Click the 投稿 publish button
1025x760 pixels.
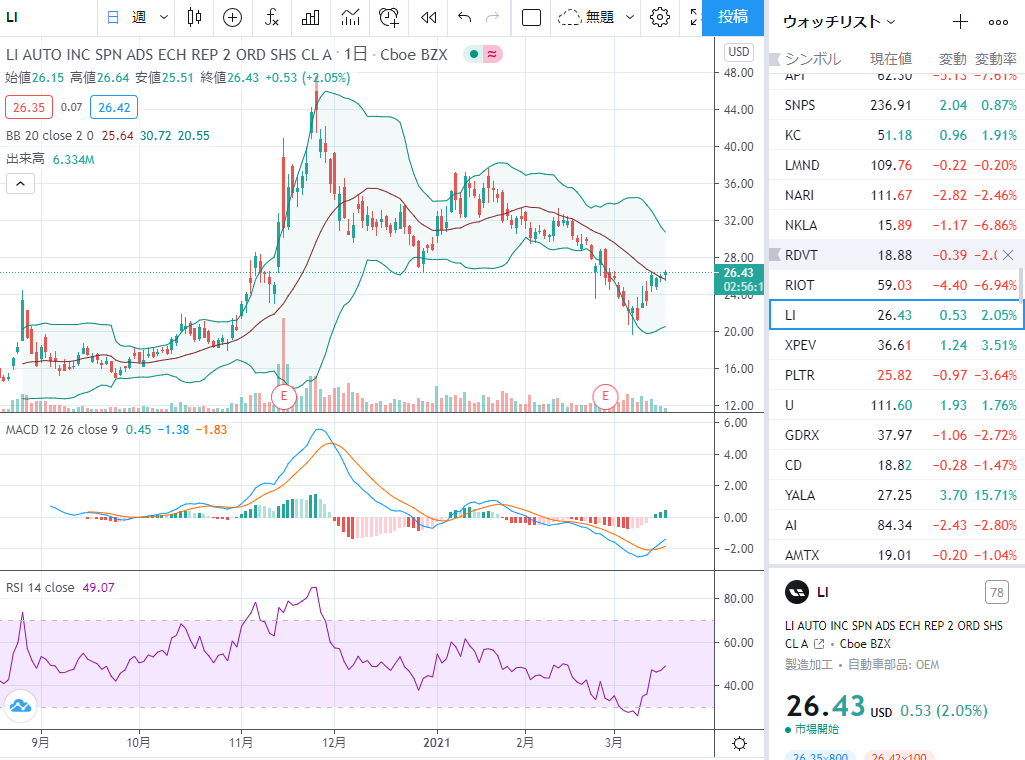[x=733, y=18]
